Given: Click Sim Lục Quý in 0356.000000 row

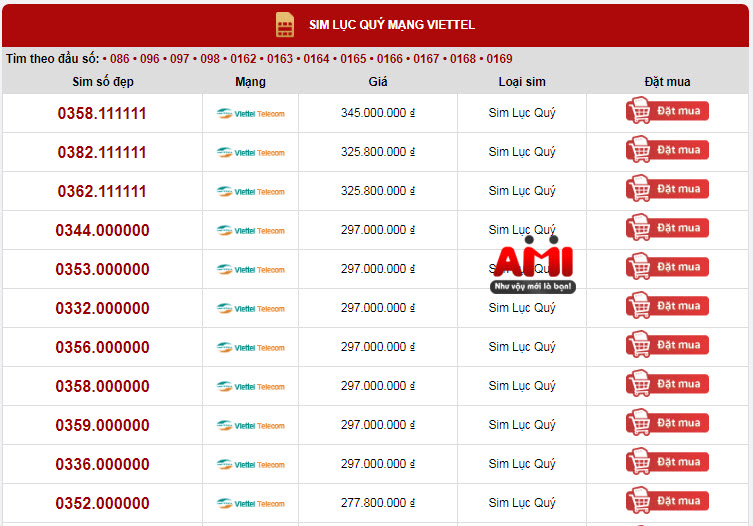Looking at the screenshot, I should coord(522,347).
